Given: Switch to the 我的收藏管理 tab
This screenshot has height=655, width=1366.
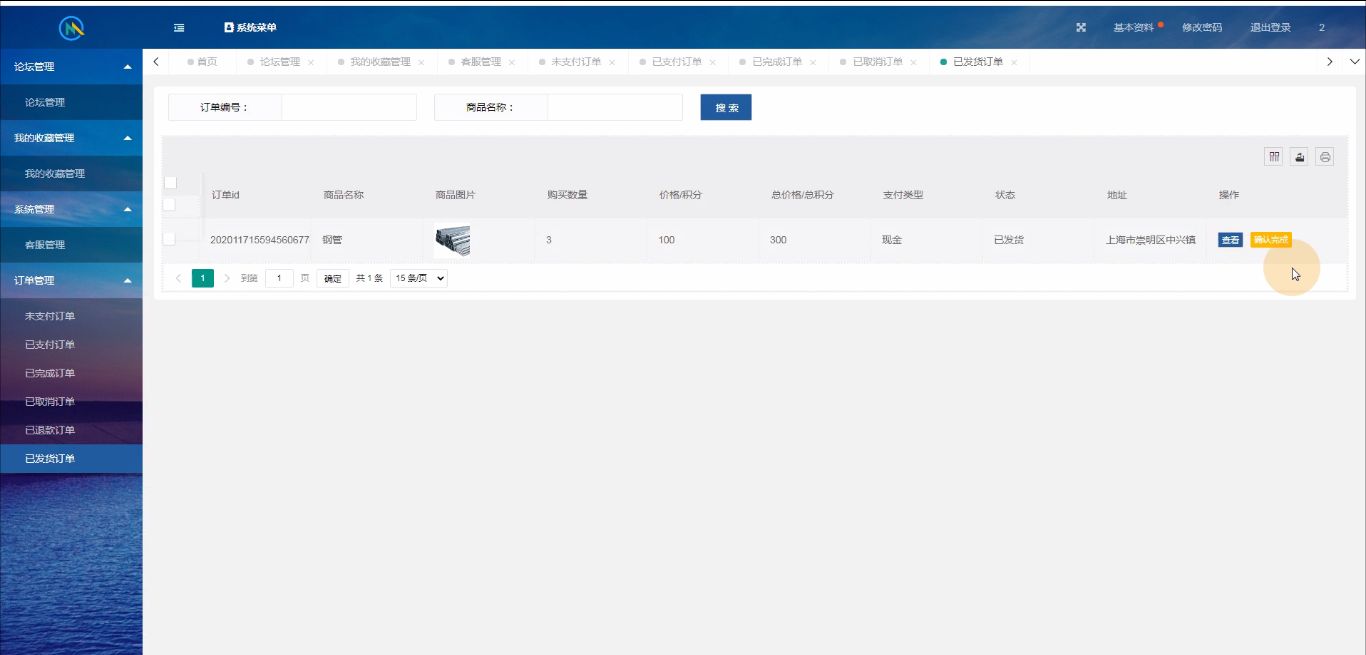Looking at the screenshot, I should (380, 62).
